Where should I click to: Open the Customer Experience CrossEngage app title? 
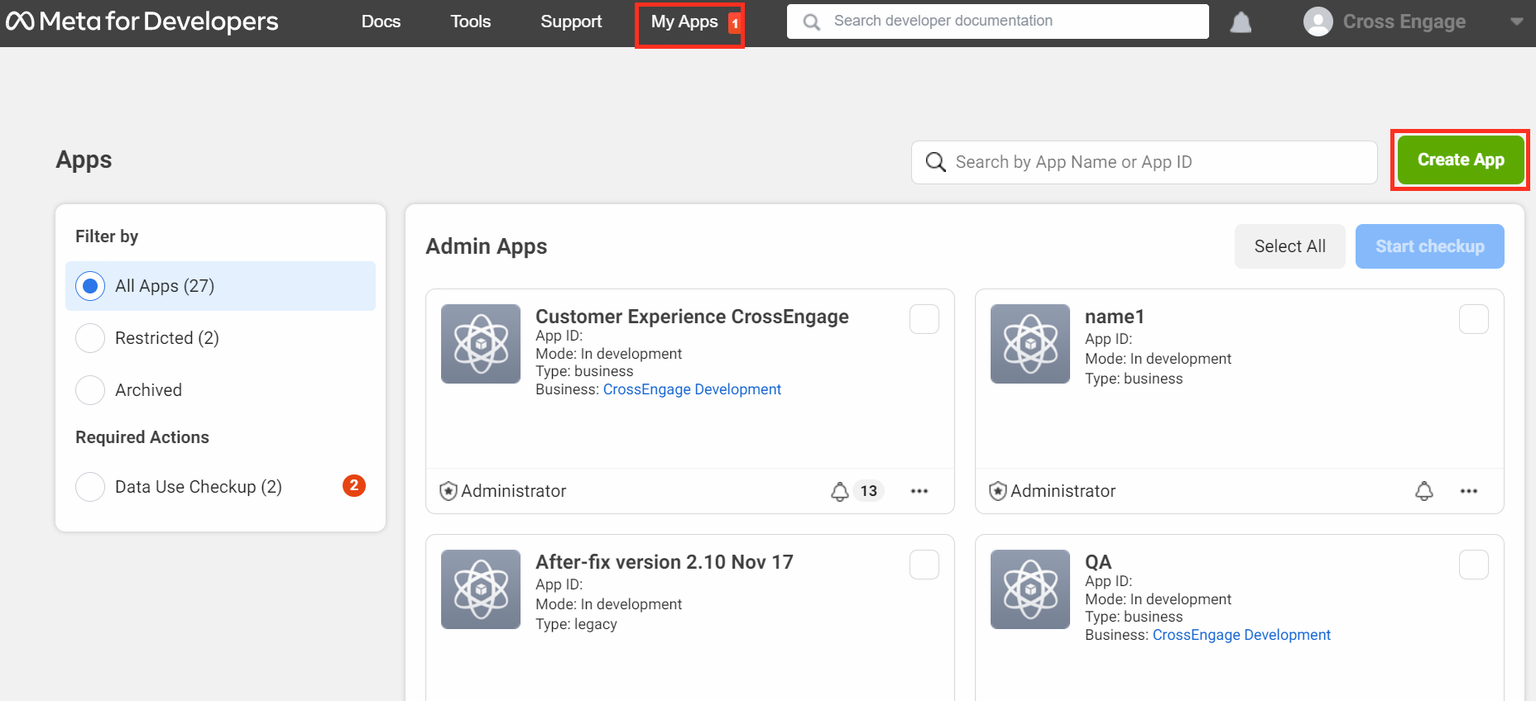click(x=692, y=317)
